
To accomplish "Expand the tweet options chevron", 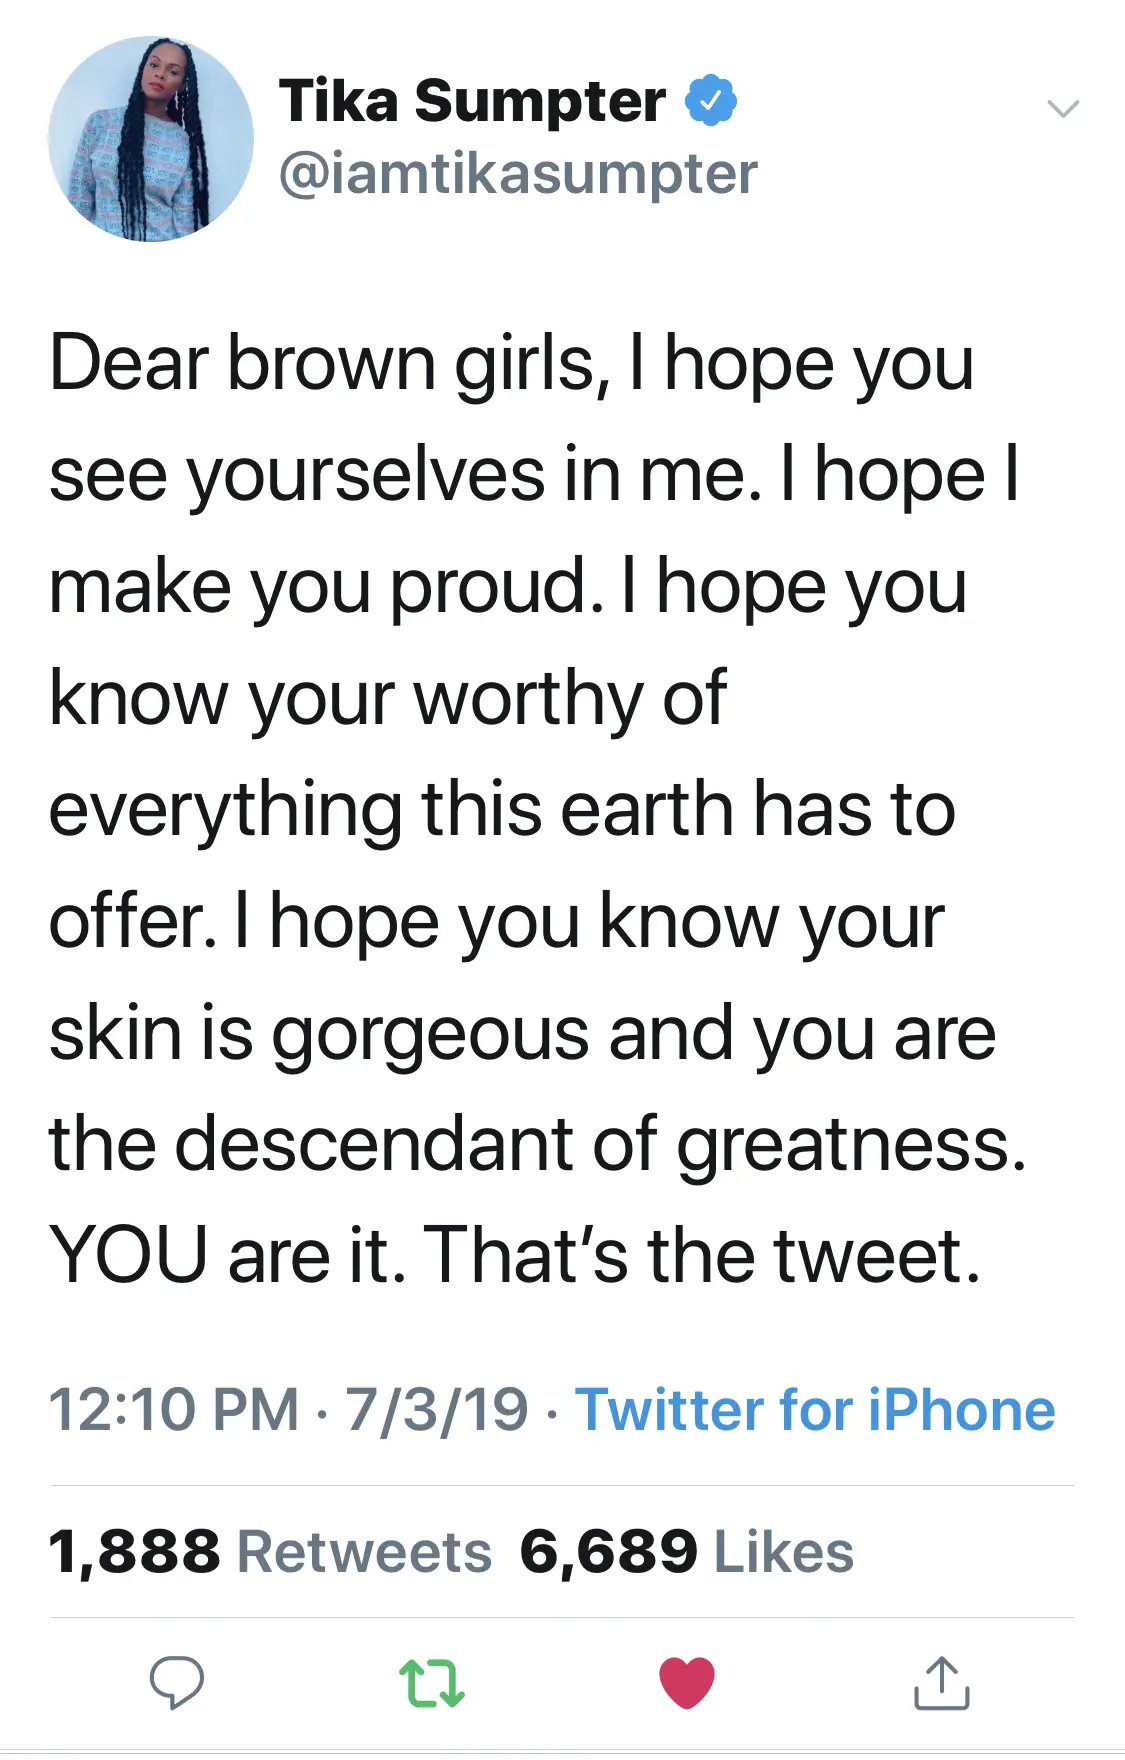I will (1062, 108).
